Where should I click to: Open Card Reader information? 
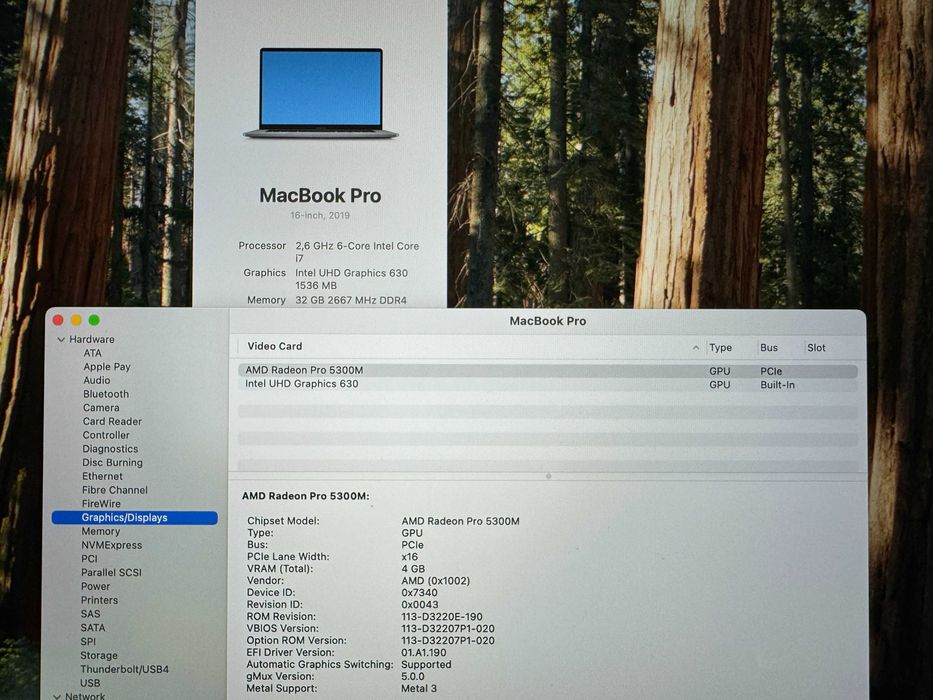coord(112,421)
